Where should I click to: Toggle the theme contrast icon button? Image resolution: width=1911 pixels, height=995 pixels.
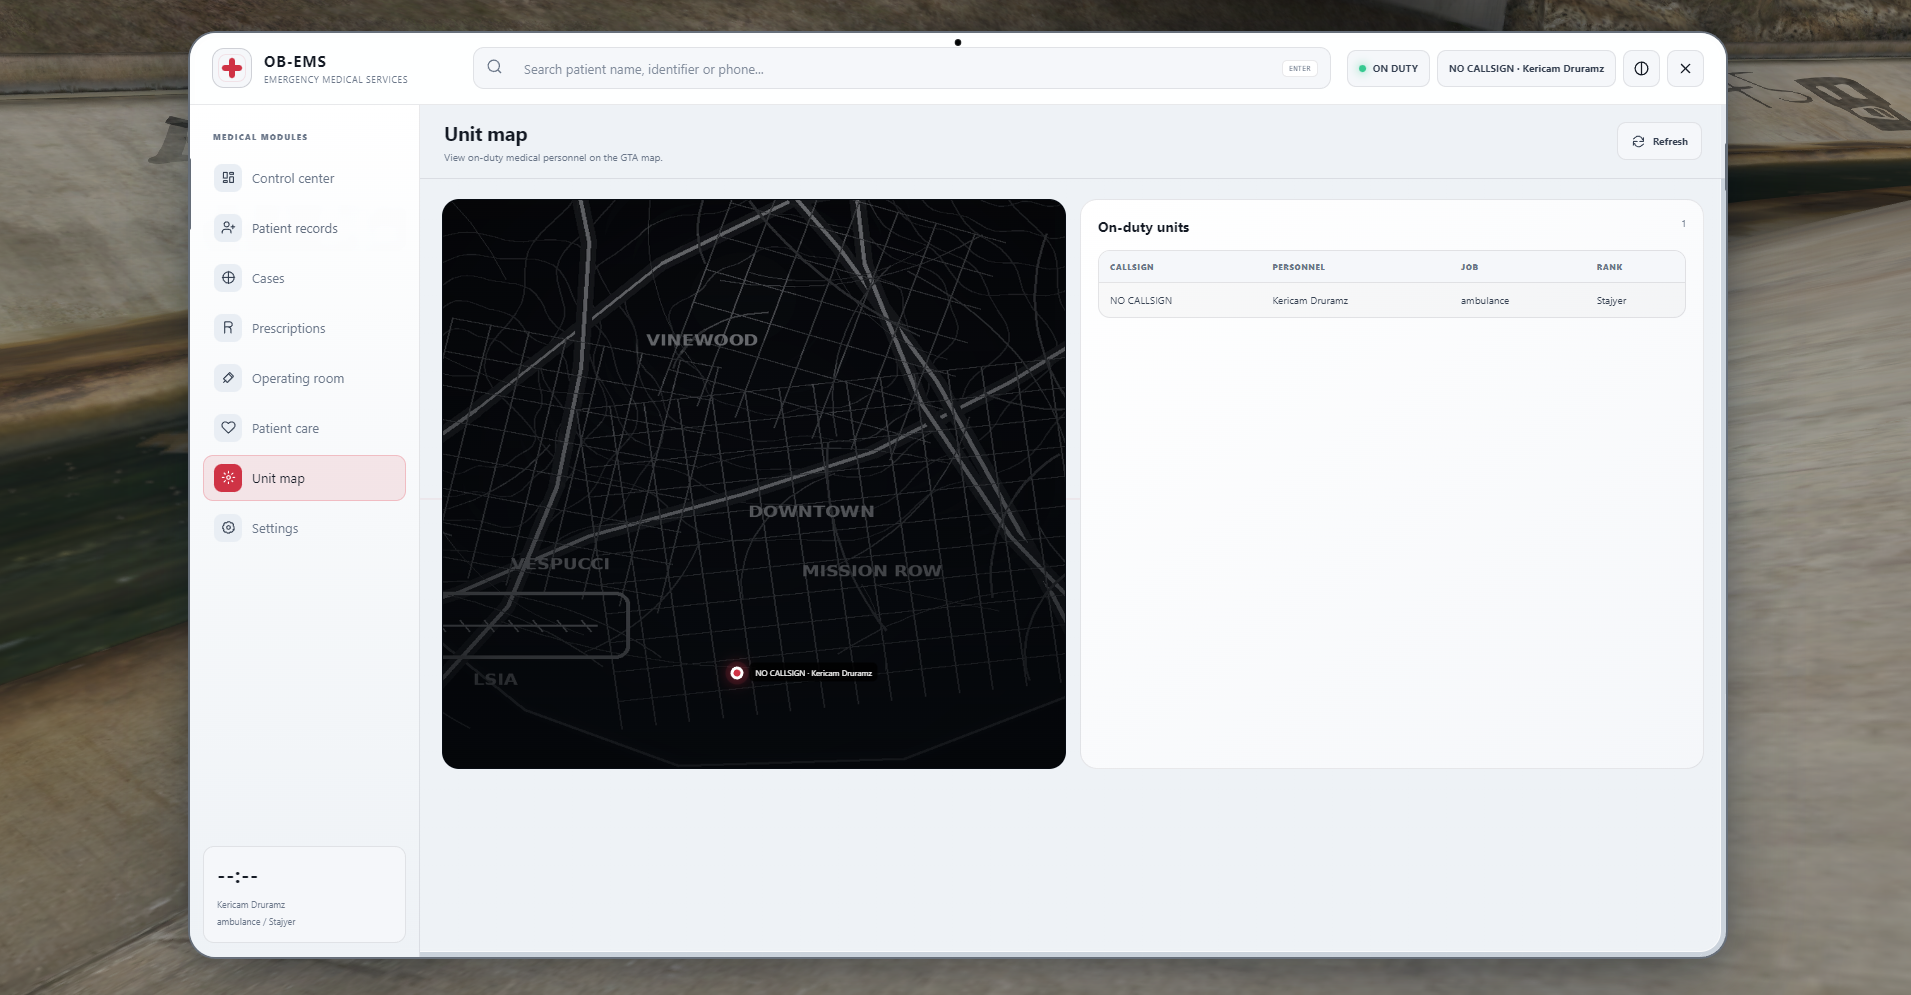point(1641,68)
